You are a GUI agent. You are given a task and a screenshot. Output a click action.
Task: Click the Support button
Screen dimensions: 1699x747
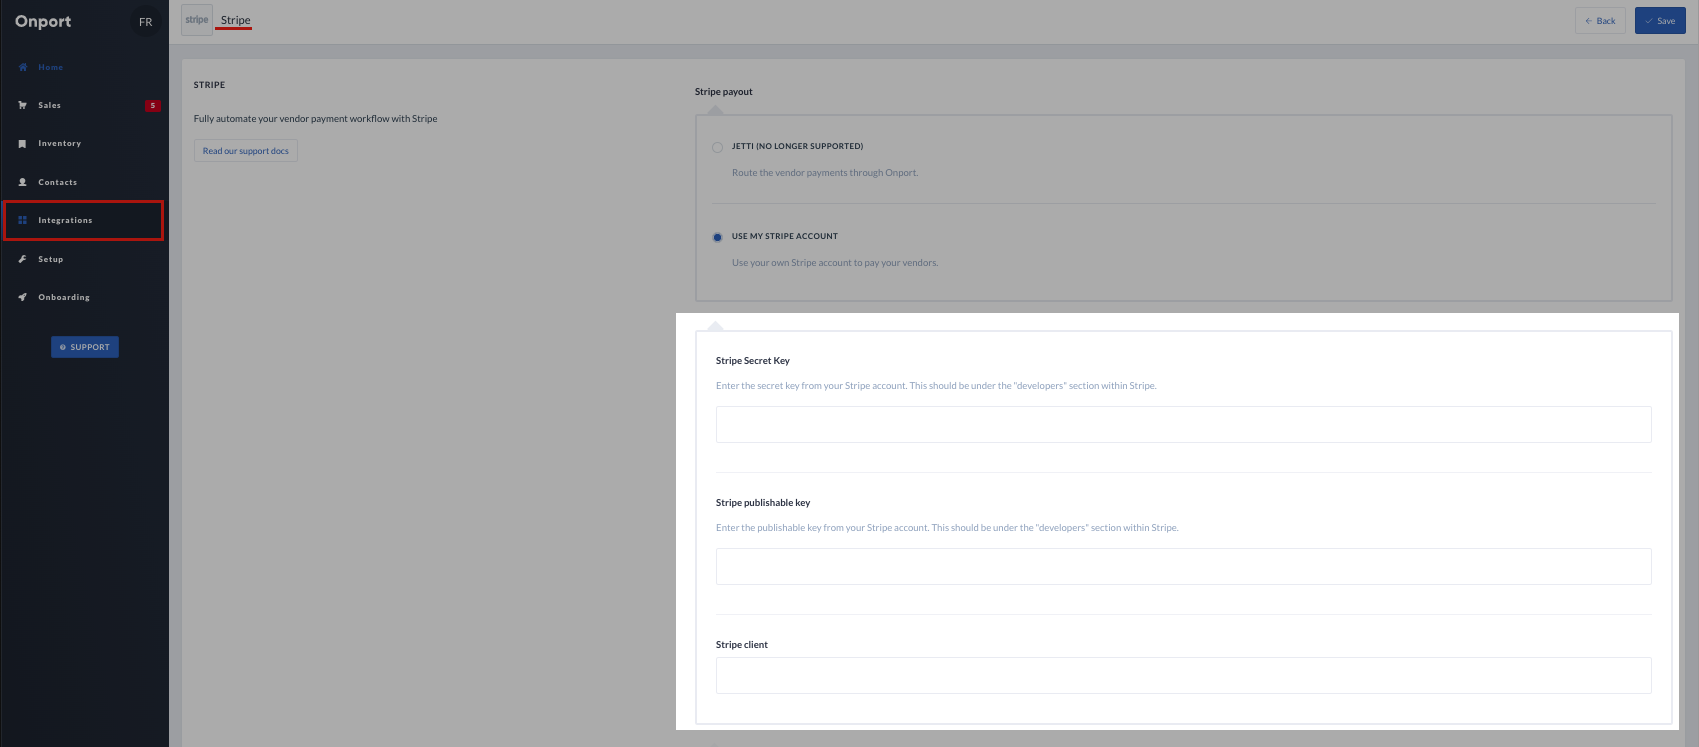pyautogui.click(x=85, y=347)
